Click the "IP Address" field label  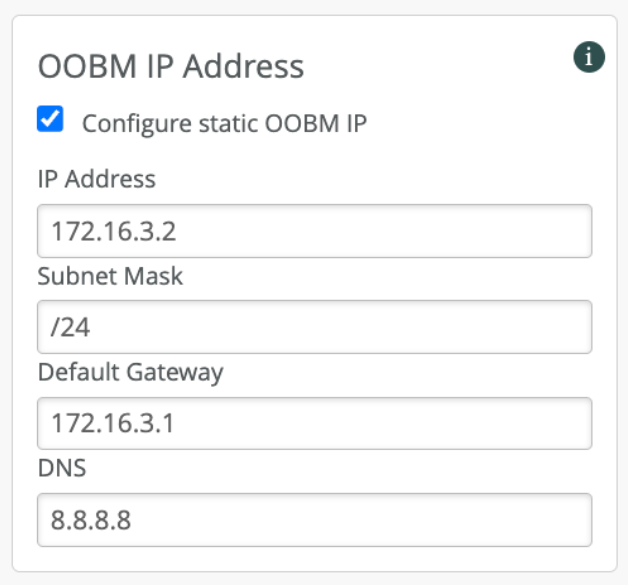coord(96,179)
